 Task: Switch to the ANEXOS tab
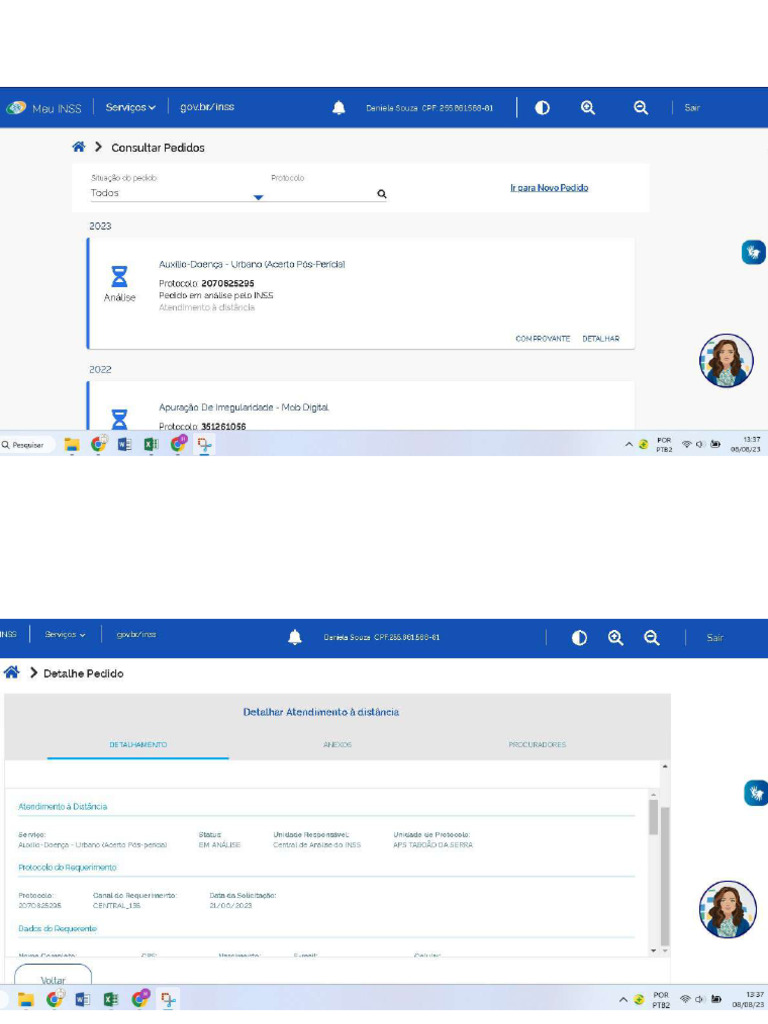(337, 744)
